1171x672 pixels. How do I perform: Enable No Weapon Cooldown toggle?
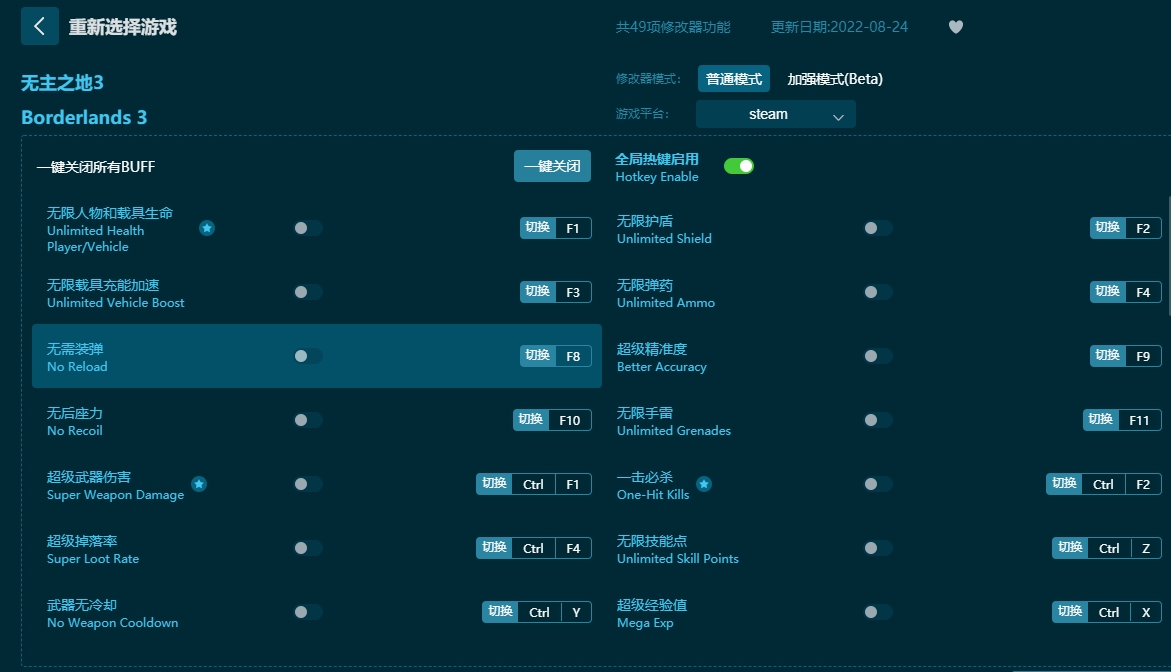click(308, 612)
